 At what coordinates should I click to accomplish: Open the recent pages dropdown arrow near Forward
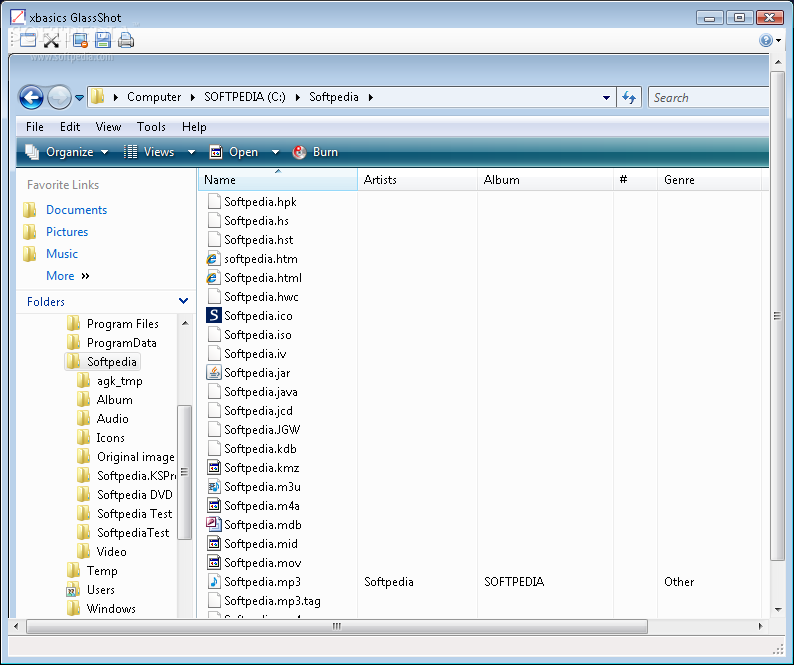tap(80, 98)
